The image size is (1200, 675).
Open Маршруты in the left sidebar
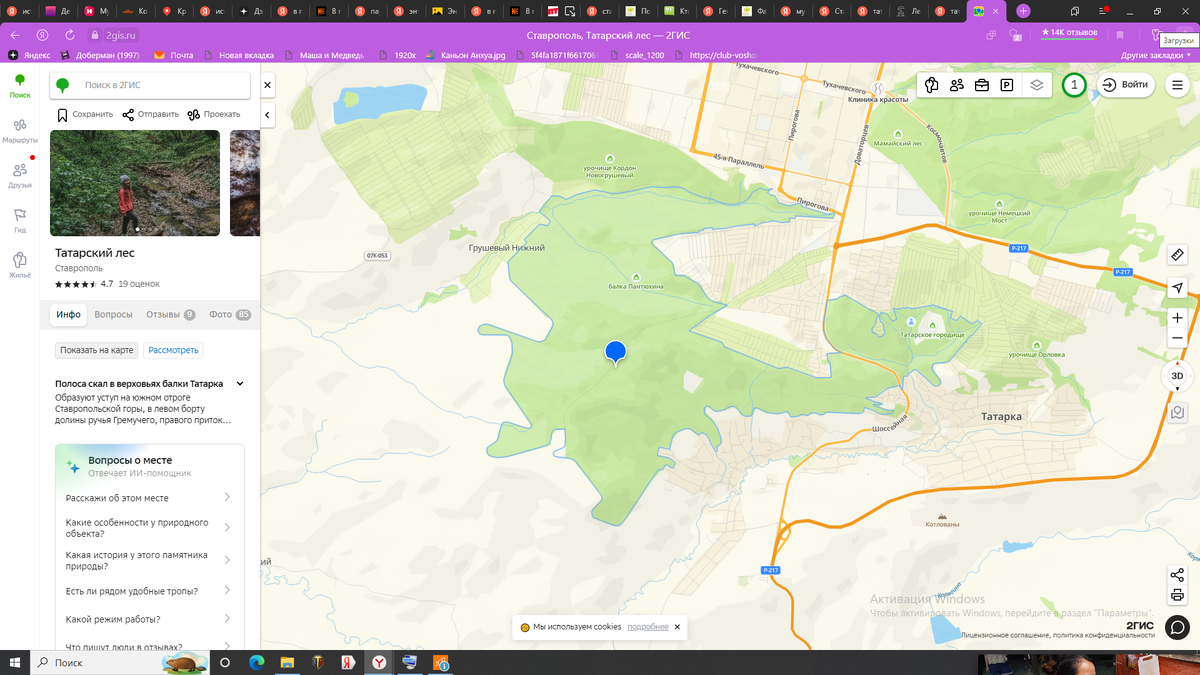19,130
